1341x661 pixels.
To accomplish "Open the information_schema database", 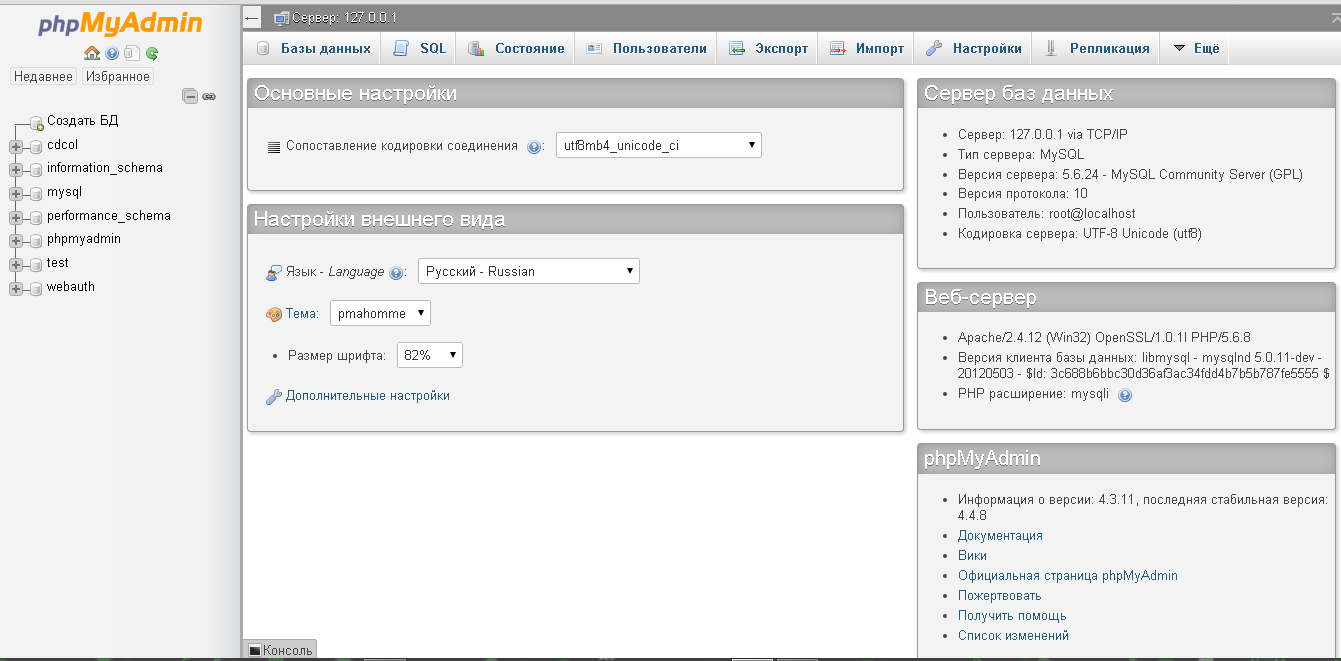I will click(x=105, y=168).
